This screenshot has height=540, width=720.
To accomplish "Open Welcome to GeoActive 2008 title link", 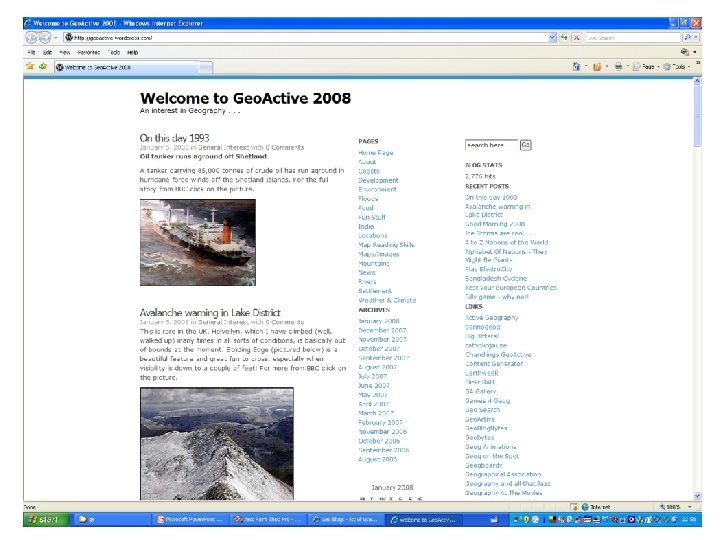I will point(245,98).
